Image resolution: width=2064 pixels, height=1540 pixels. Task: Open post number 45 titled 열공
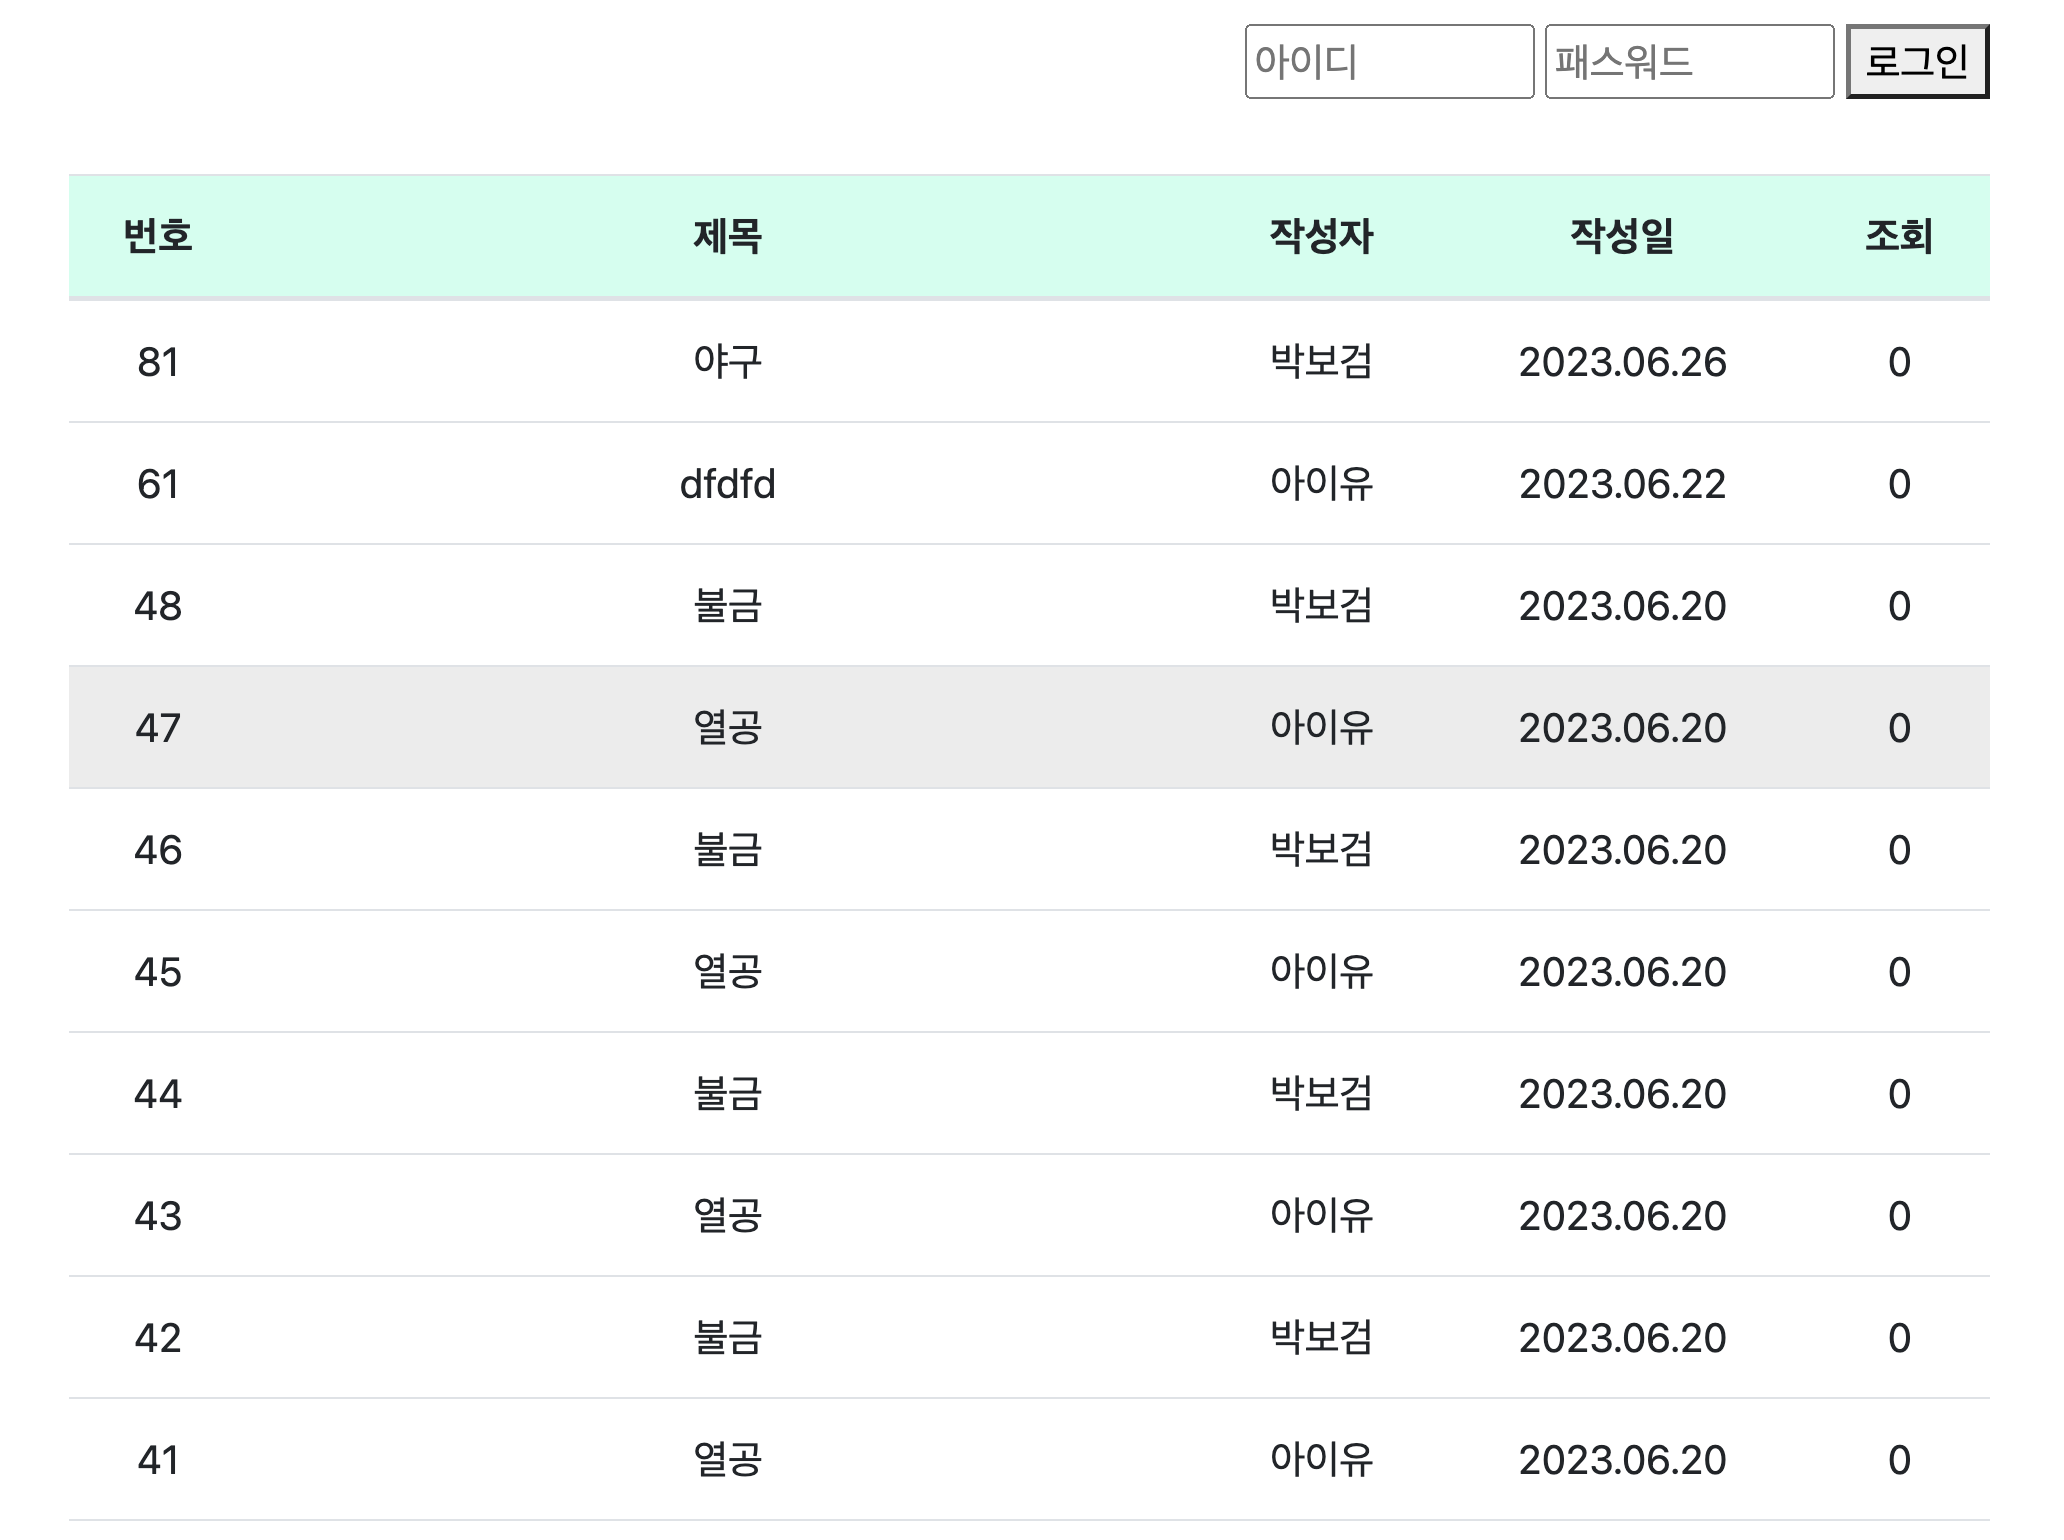[x=727, y=972]
